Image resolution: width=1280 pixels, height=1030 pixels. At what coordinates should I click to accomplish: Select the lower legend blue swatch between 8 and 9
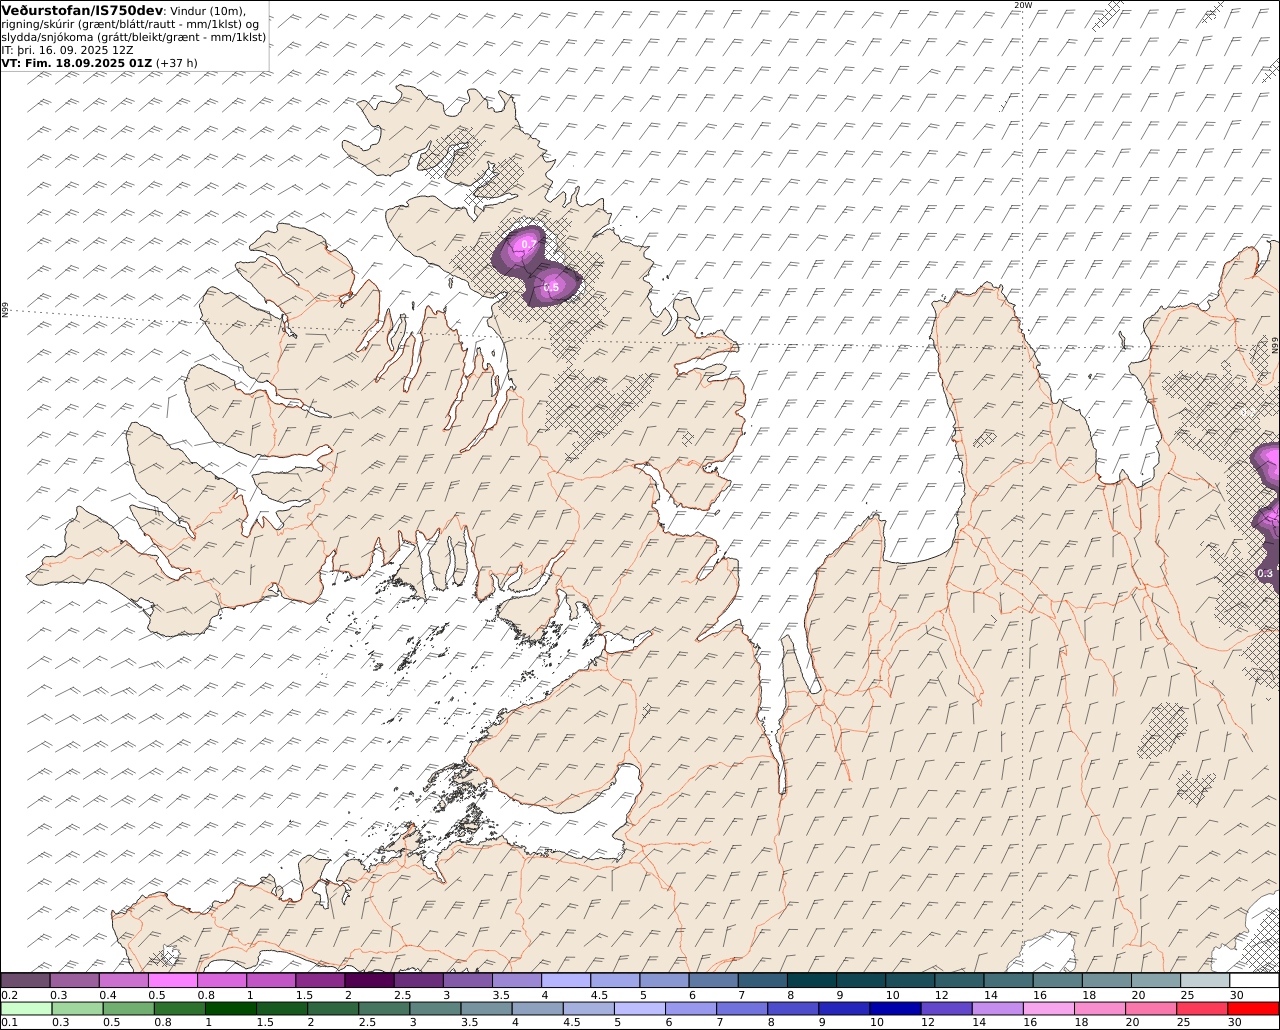[x=792, y=1008]
